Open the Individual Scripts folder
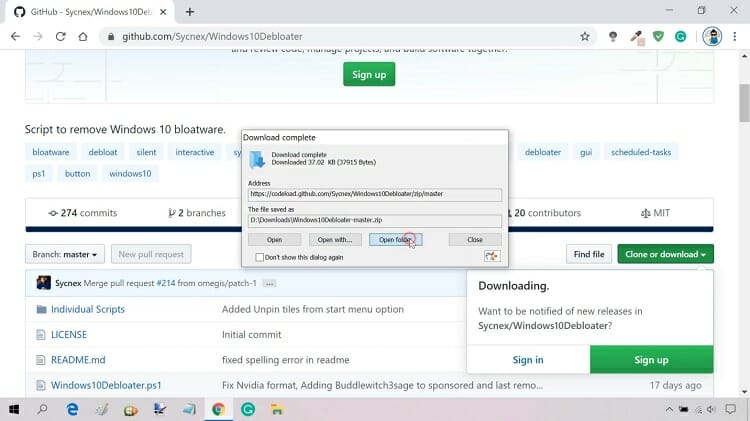This screenshot has height=421, width=750. click(88, 309)
